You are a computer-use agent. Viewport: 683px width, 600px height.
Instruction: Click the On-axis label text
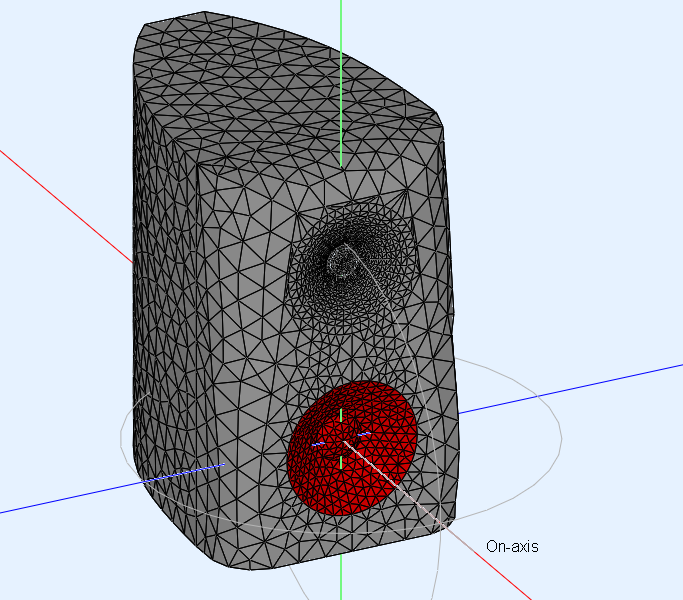click(512, 546)
